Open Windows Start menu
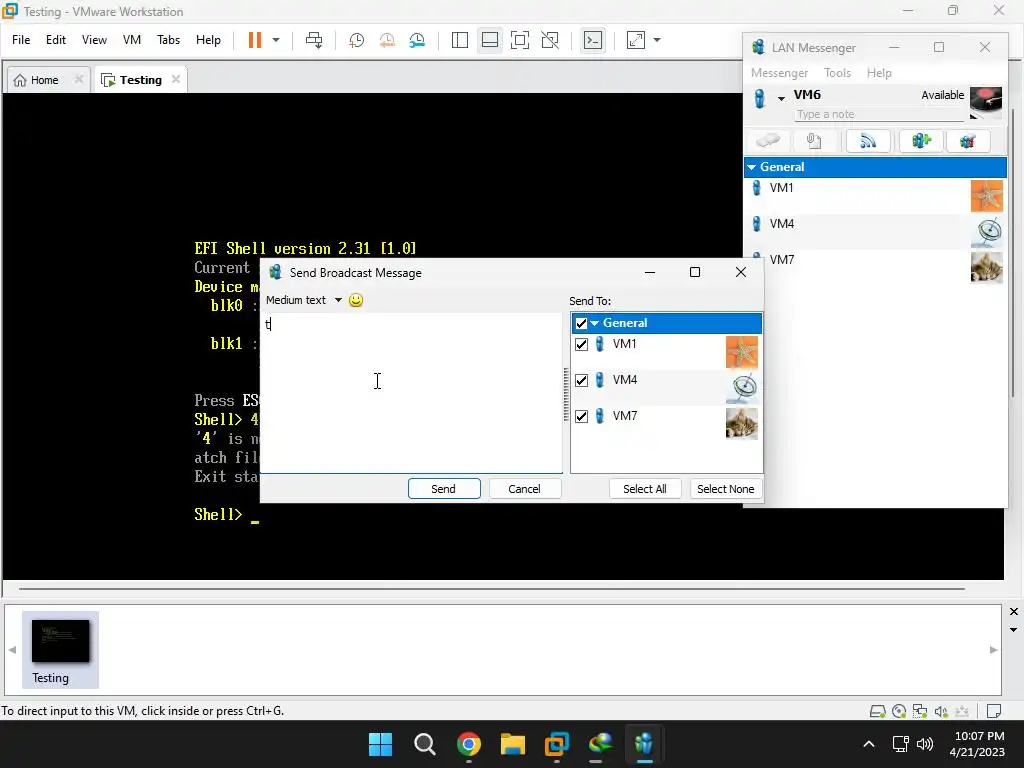 381,744
